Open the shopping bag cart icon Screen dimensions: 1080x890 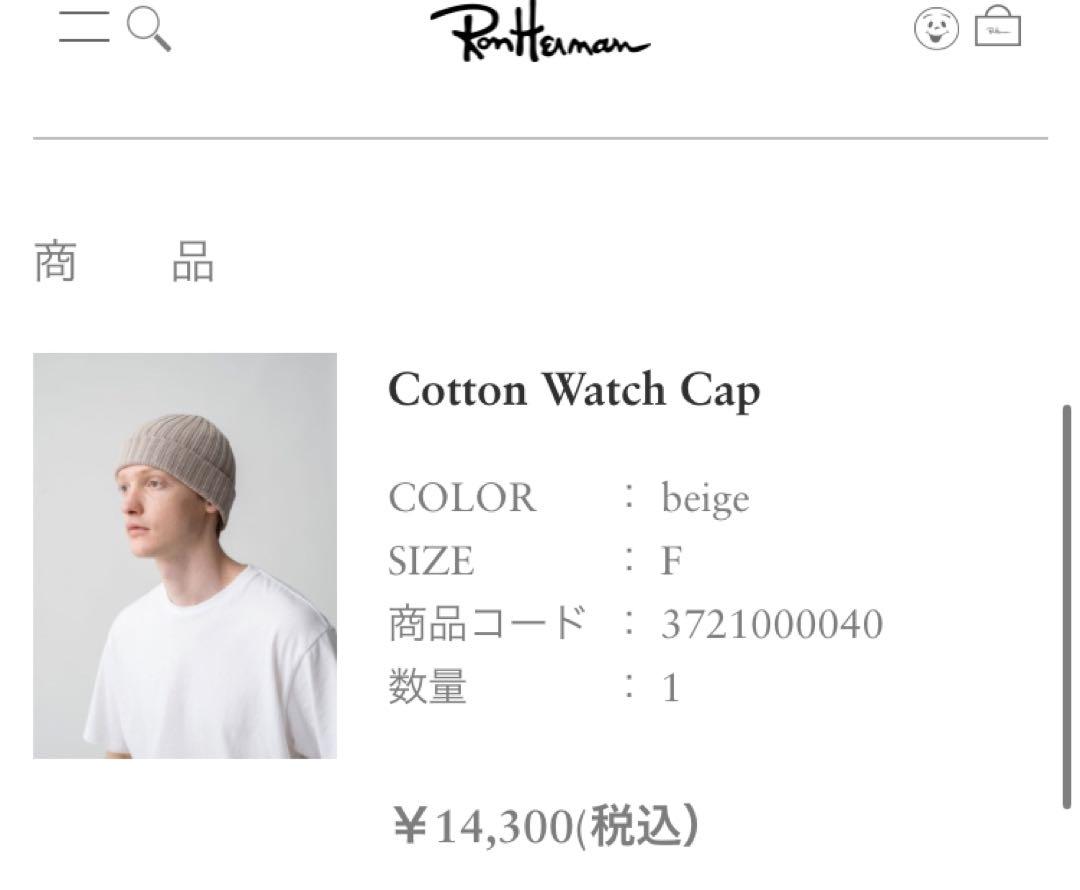click(998, 26)
